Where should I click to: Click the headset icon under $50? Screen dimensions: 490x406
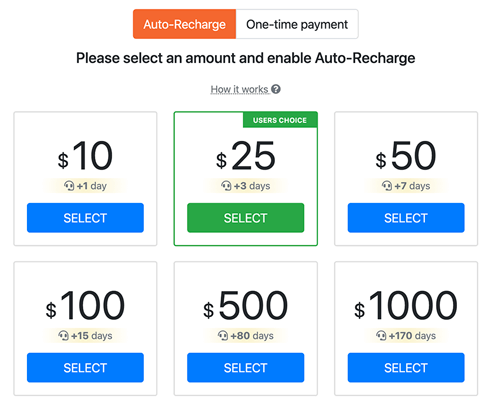pos(387,186)
